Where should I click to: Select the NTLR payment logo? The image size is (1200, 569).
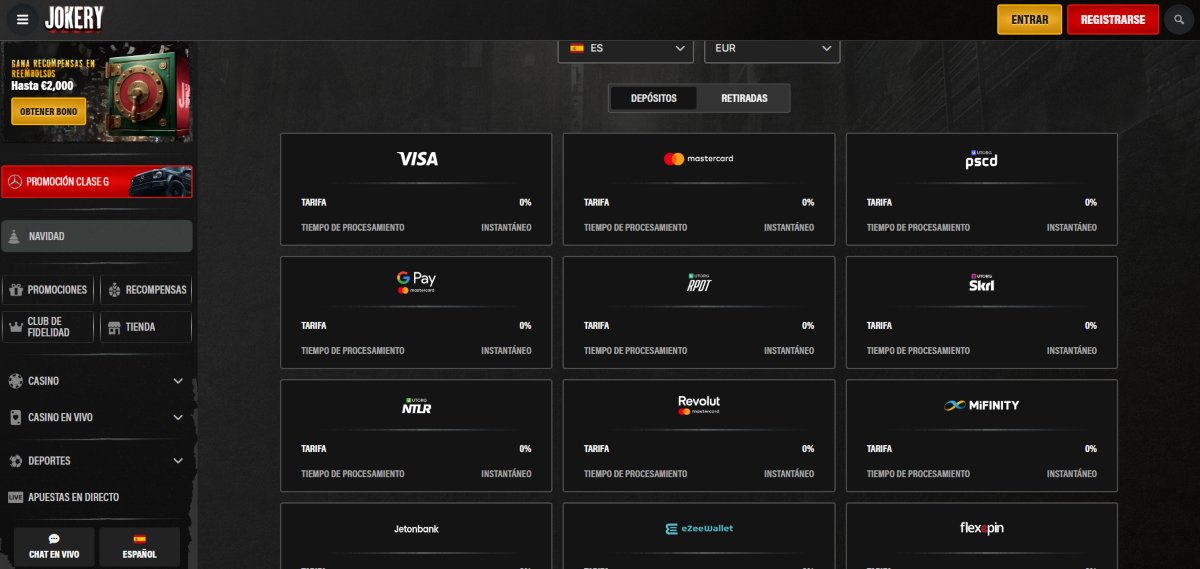tap(416, 405)
